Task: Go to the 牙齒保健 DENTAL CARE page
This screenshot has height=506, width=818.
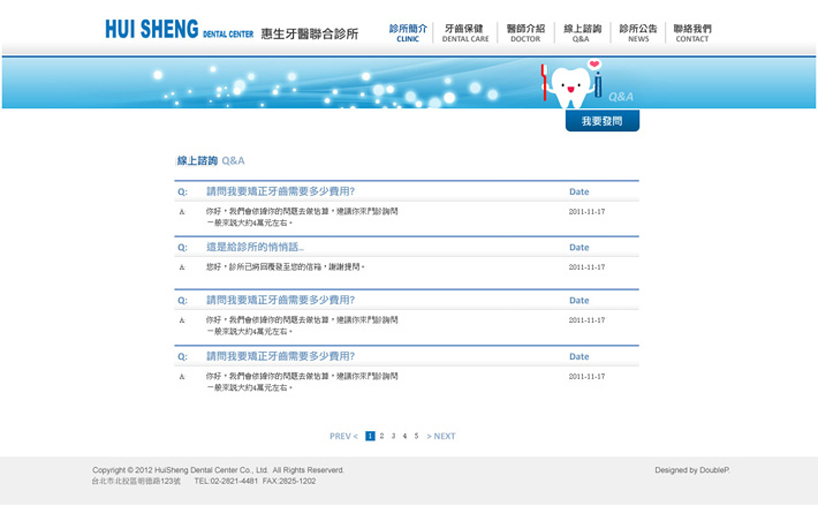Action: pyautogui.click(x=465, y=33)
